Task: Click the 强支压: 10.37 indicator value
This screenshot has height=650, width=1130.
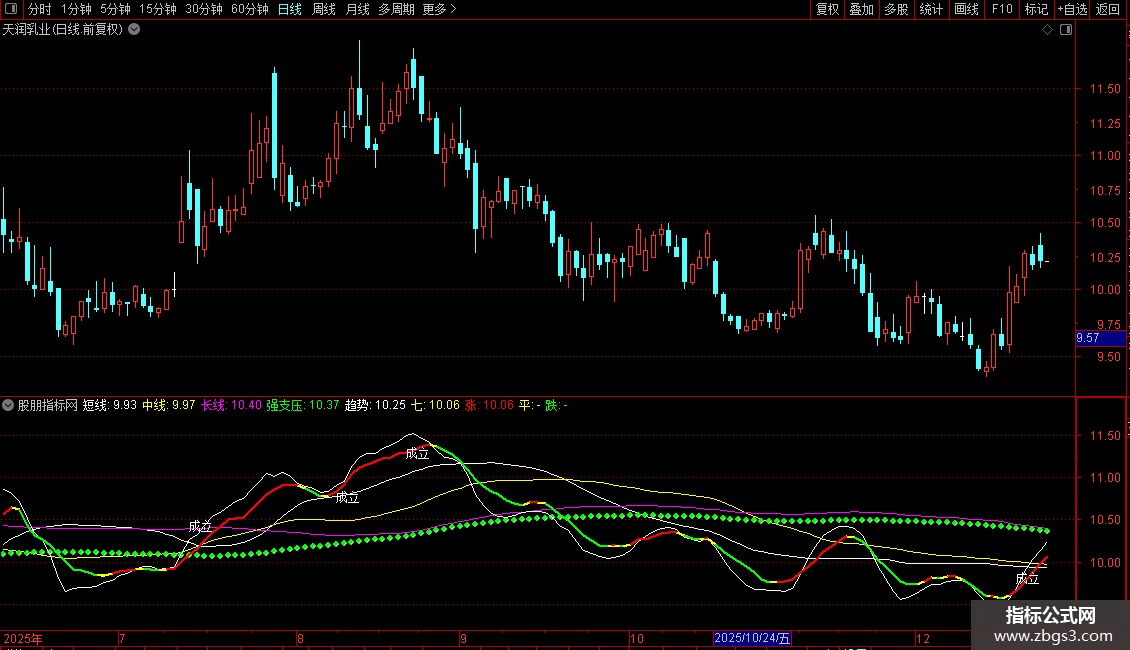Action: pos(303,405)
